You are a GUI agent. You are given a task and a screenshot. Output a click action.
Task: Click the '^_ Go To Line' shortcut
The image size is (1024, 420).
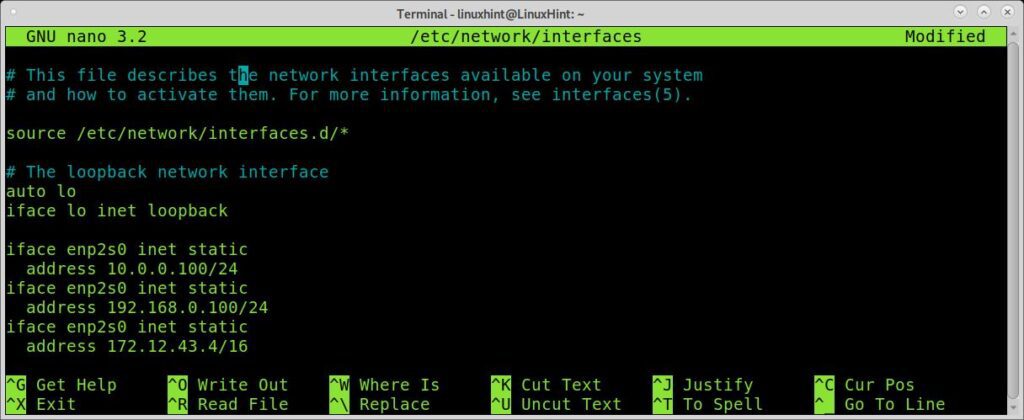(880, 404)
